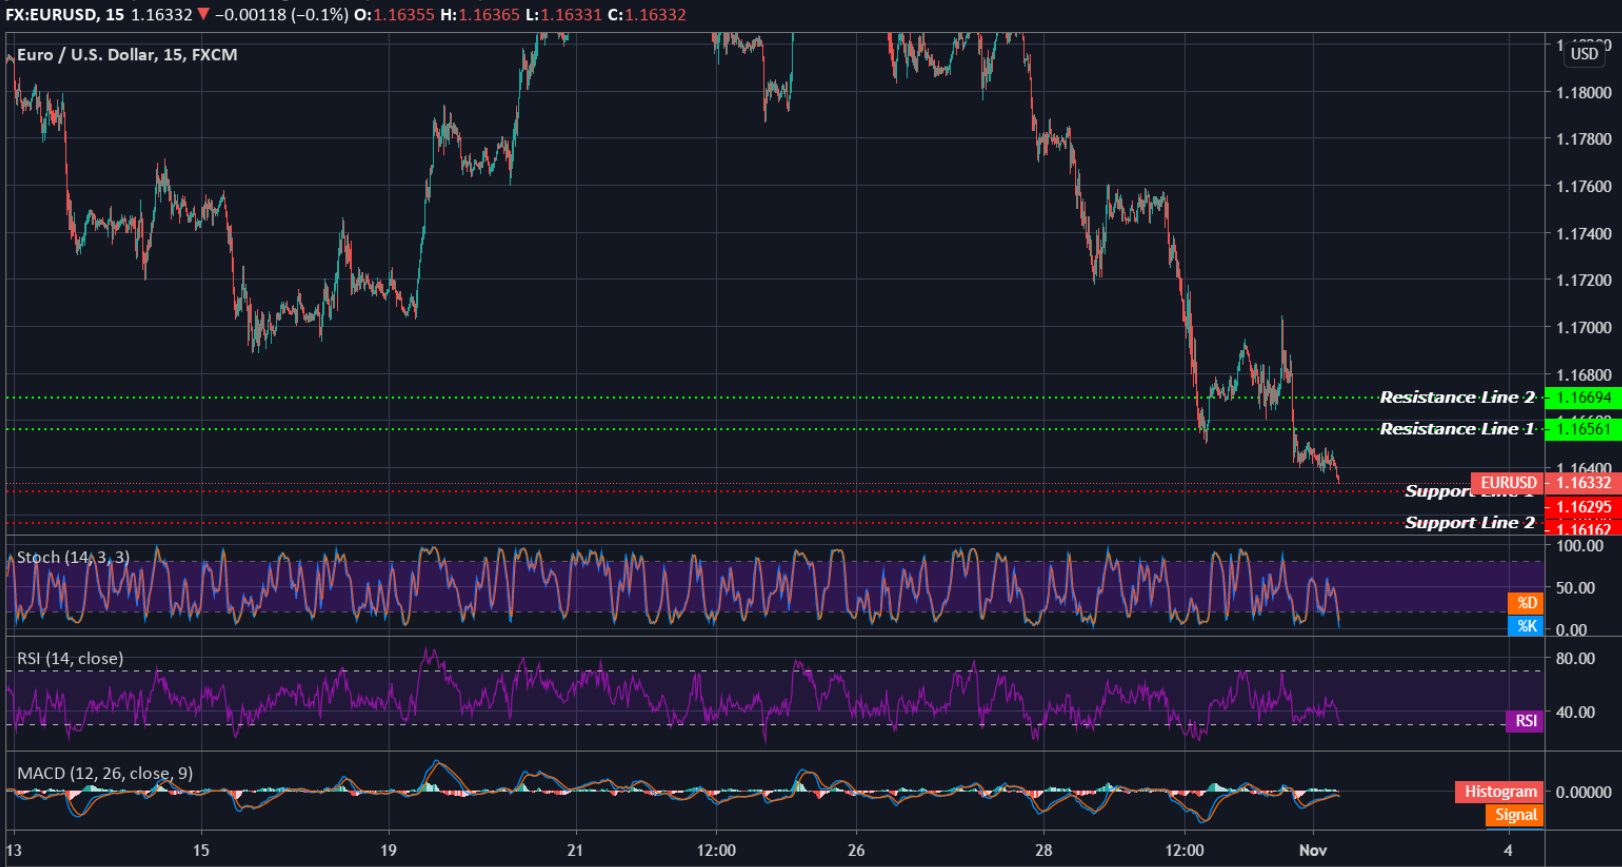The height and width of the screenshot is (867, 1622).
Task: Click the EURUSD current price tag
Action: tap(1508, 483)
